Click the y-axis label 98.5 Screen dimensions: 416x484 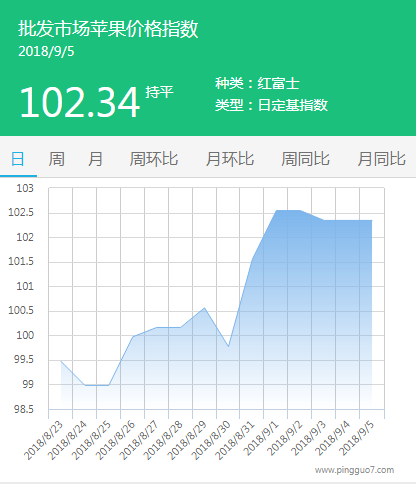[24, 409]
